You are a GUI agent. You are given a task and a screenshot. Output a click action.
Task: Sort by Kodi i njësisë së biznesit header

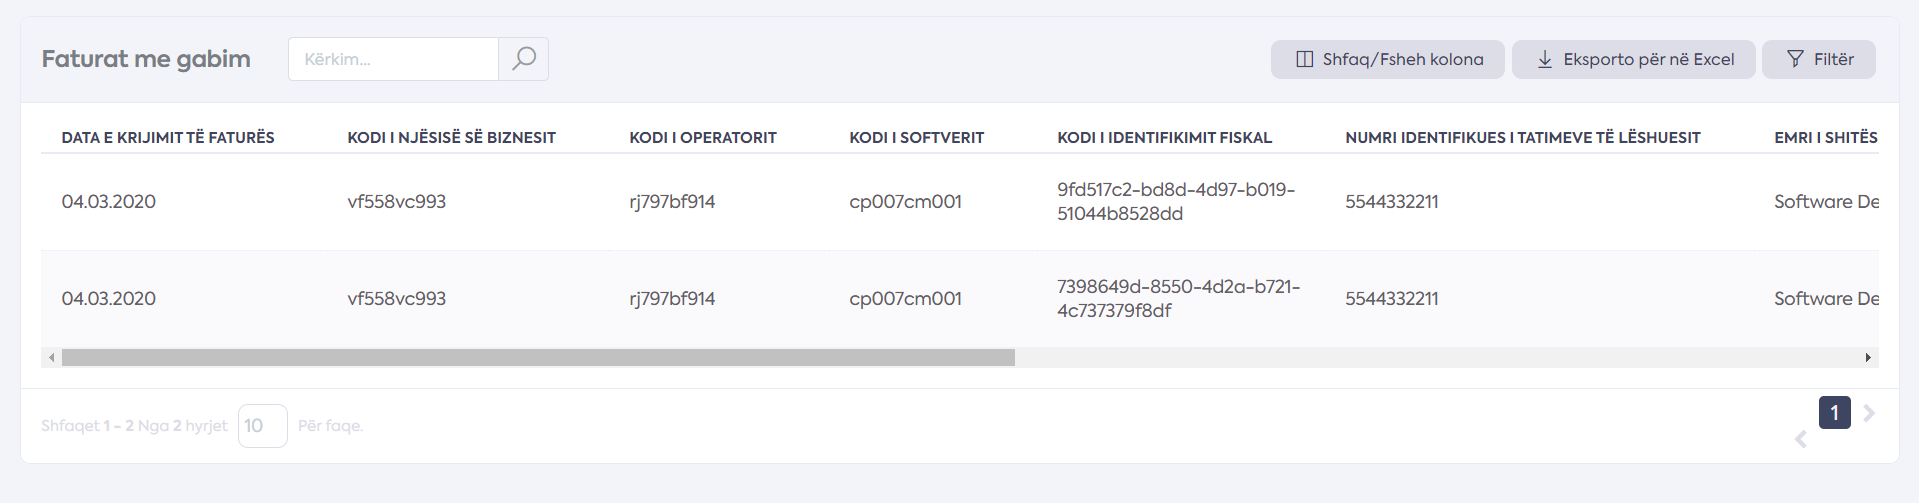(x=451, y=138)
